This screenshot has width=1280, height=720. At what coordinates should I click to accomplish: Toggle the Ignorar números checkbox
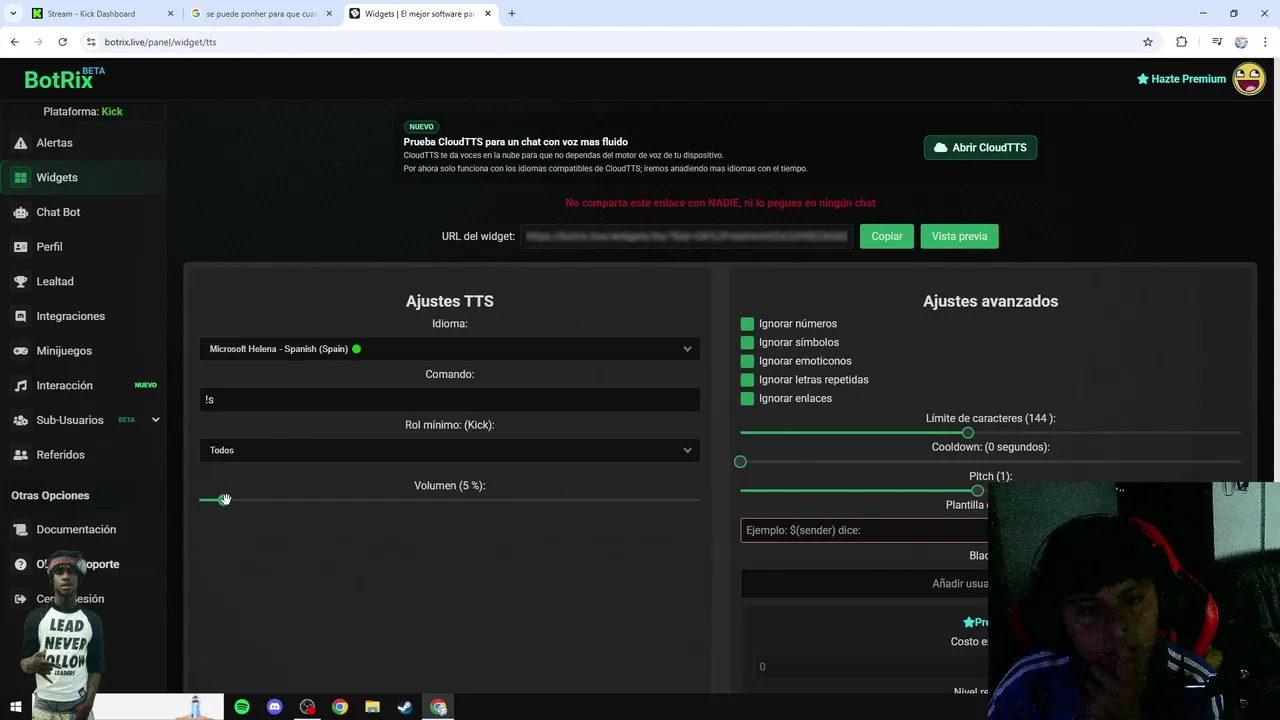[x=747, y=324]
